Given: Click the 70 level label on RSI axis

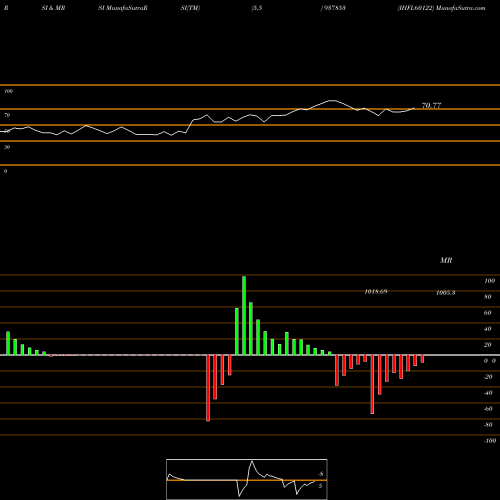Looking at the screenshot, I should (7, 115).
